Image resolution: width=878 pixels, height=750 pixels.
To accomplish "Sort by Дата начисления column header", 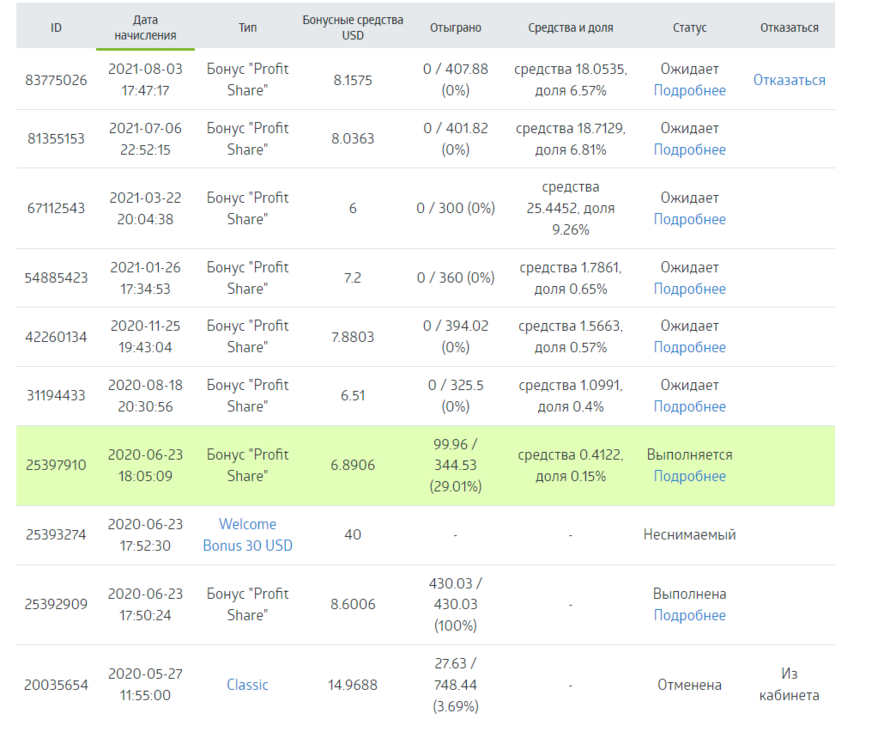I will tap(145, 27).
